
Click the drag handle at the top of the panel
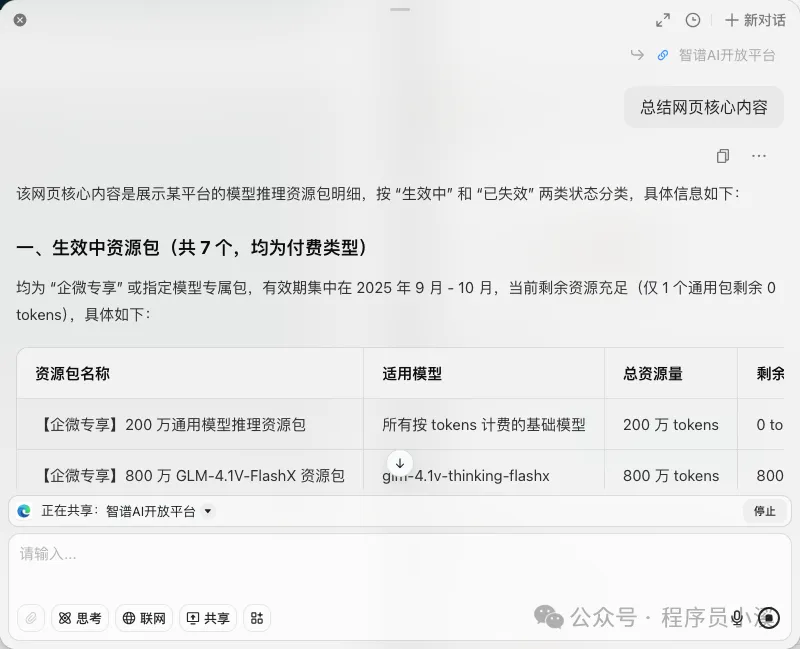(400, 9)
